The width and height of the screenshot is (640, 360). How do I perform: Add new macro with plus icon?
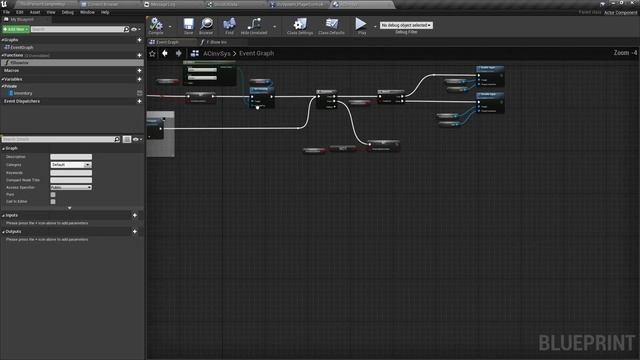tap(139, 71)
